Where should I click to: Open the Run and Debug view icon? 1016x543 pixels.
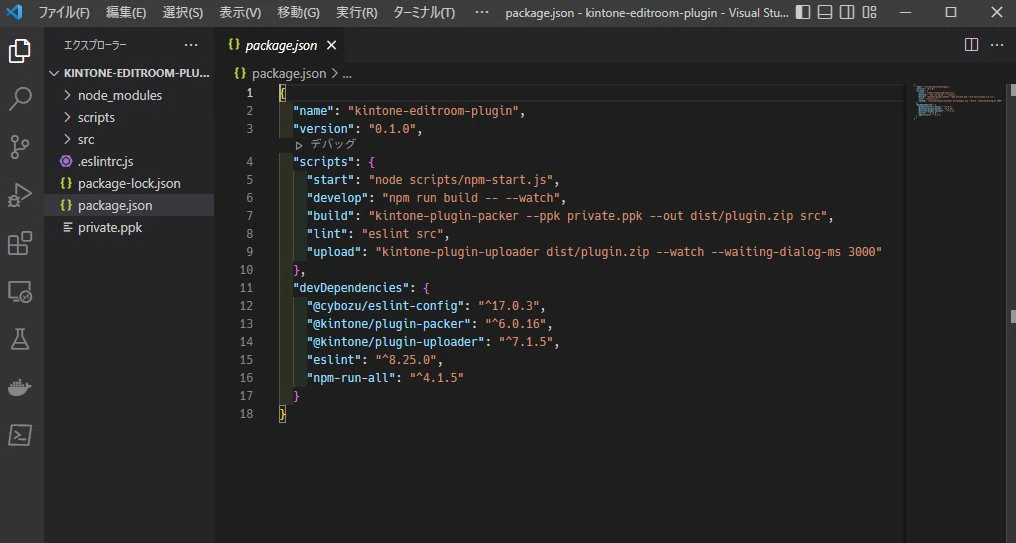pos(19,195)
